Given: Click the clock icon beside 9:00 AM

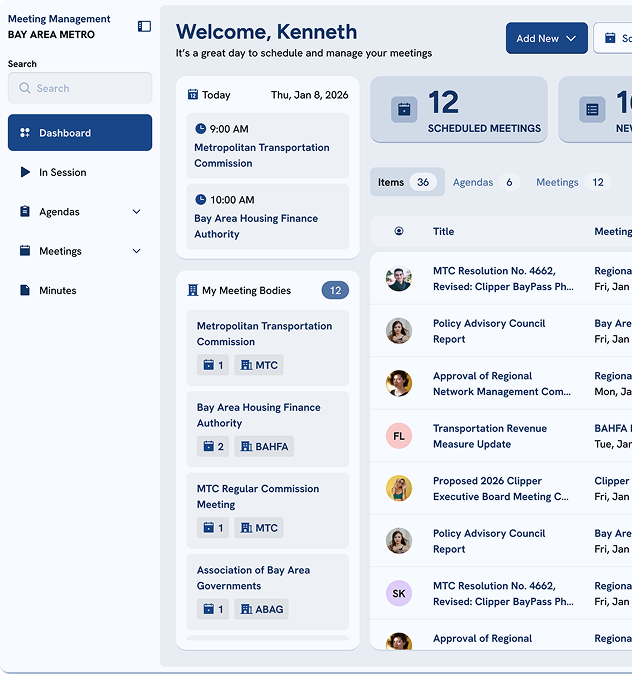Looking at the screenshot, I should point(200,129).
